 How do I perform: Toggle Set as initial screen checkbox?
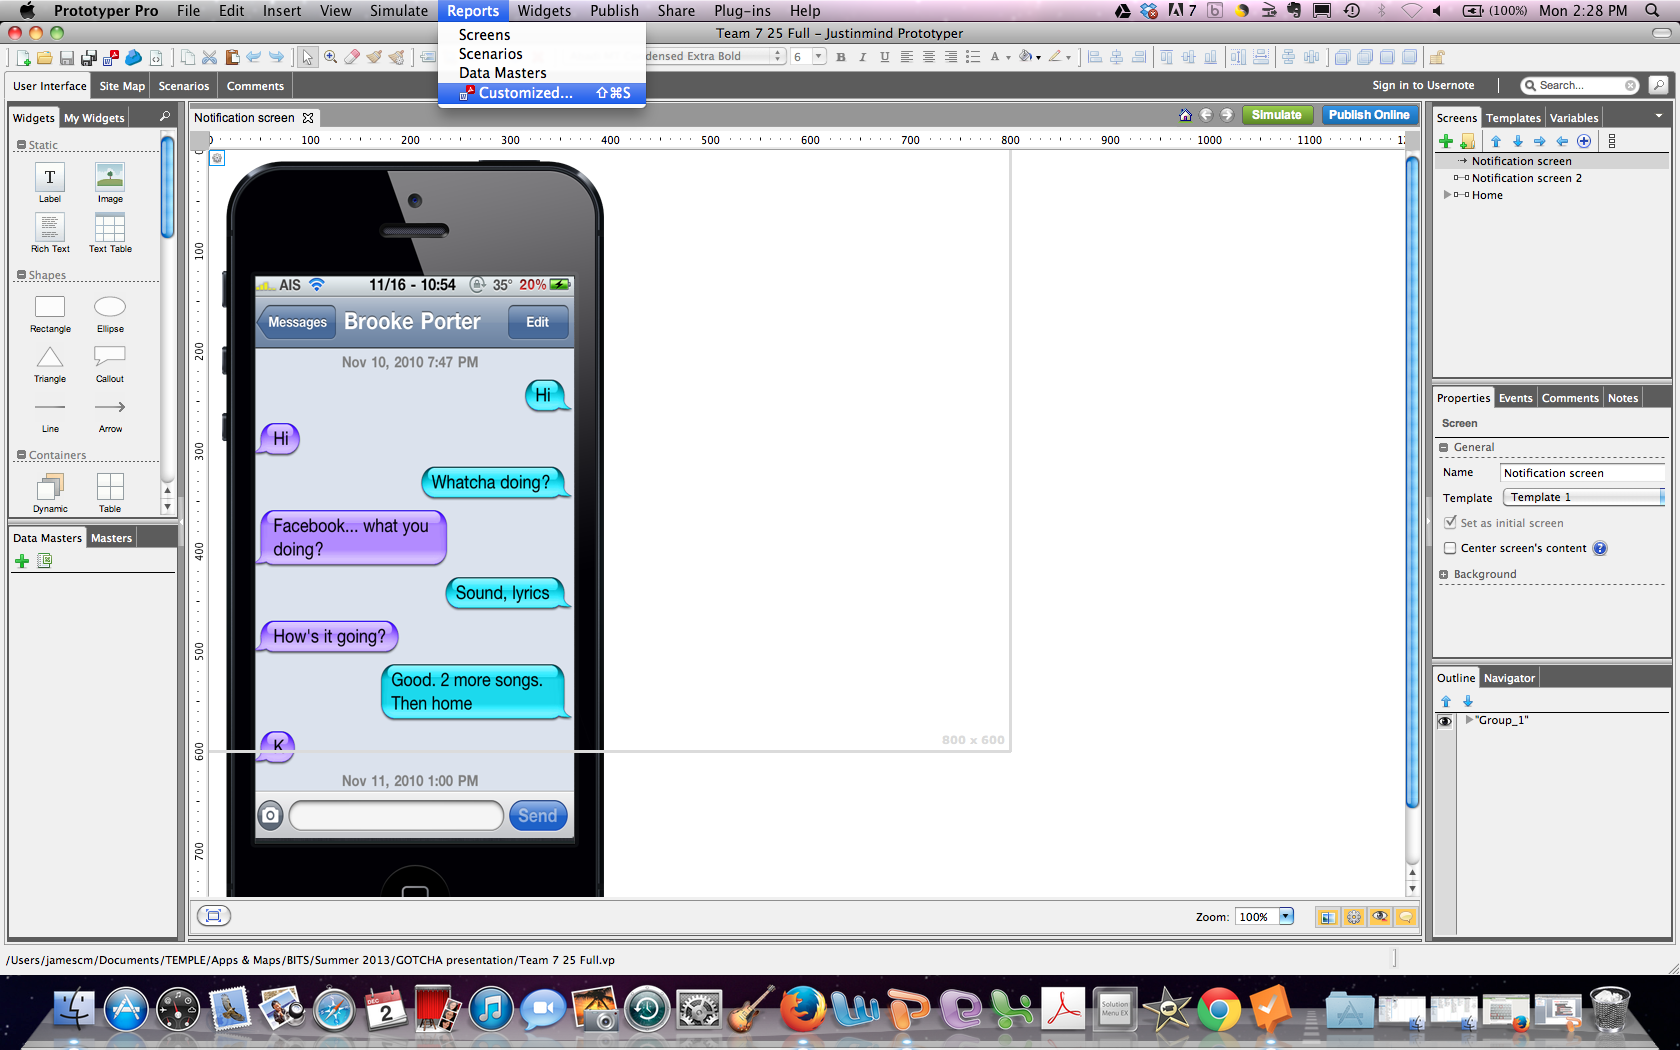[1450, 522]
